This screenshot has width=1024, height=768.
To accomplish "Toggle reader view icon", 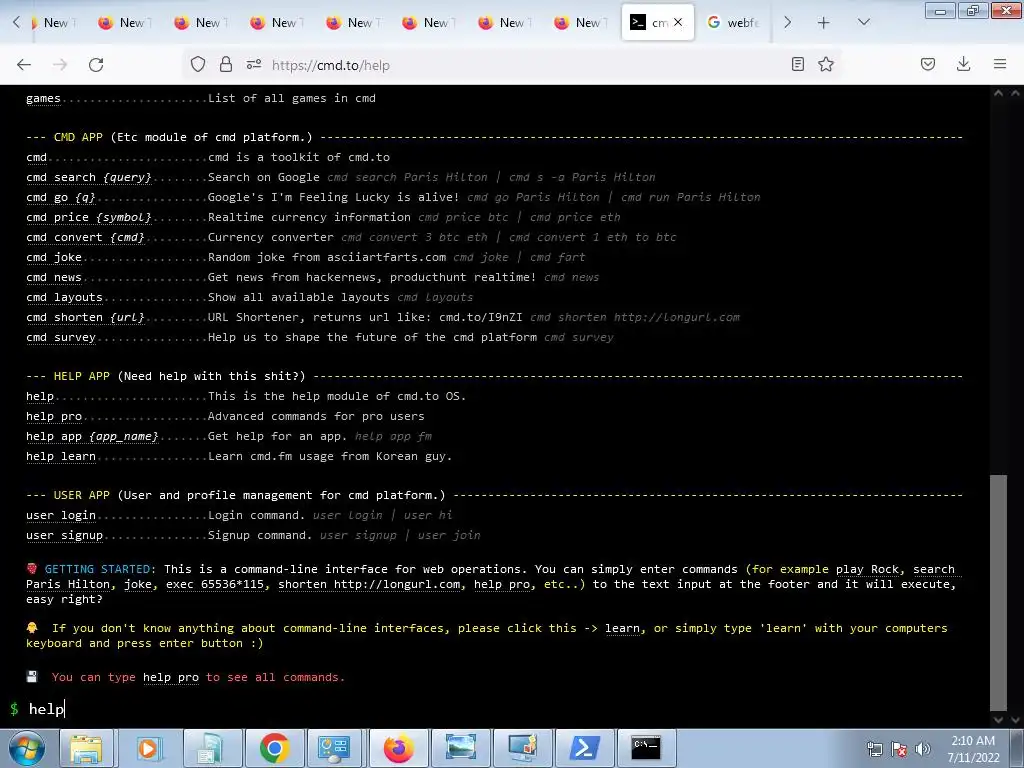I will click(797, 64).
